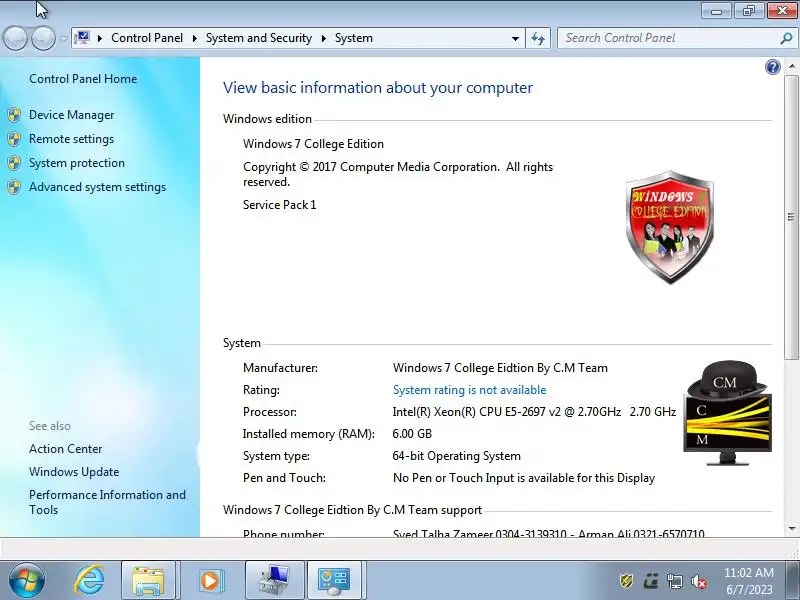The image size is (800, 600).
Task: Open Windows Media Player from taskbar
Action: tap(210, 580)
